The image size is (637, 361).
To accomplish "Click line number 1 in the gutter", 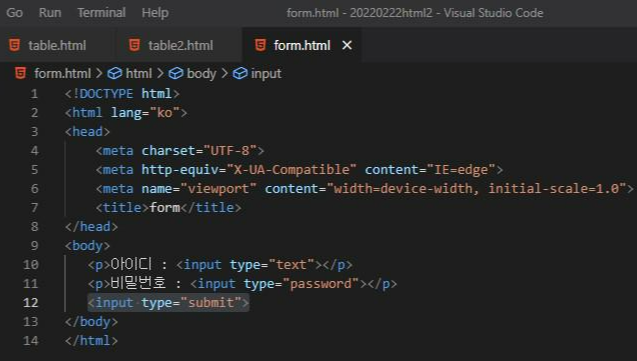I will pyautogui.click(x=35, y=94).
